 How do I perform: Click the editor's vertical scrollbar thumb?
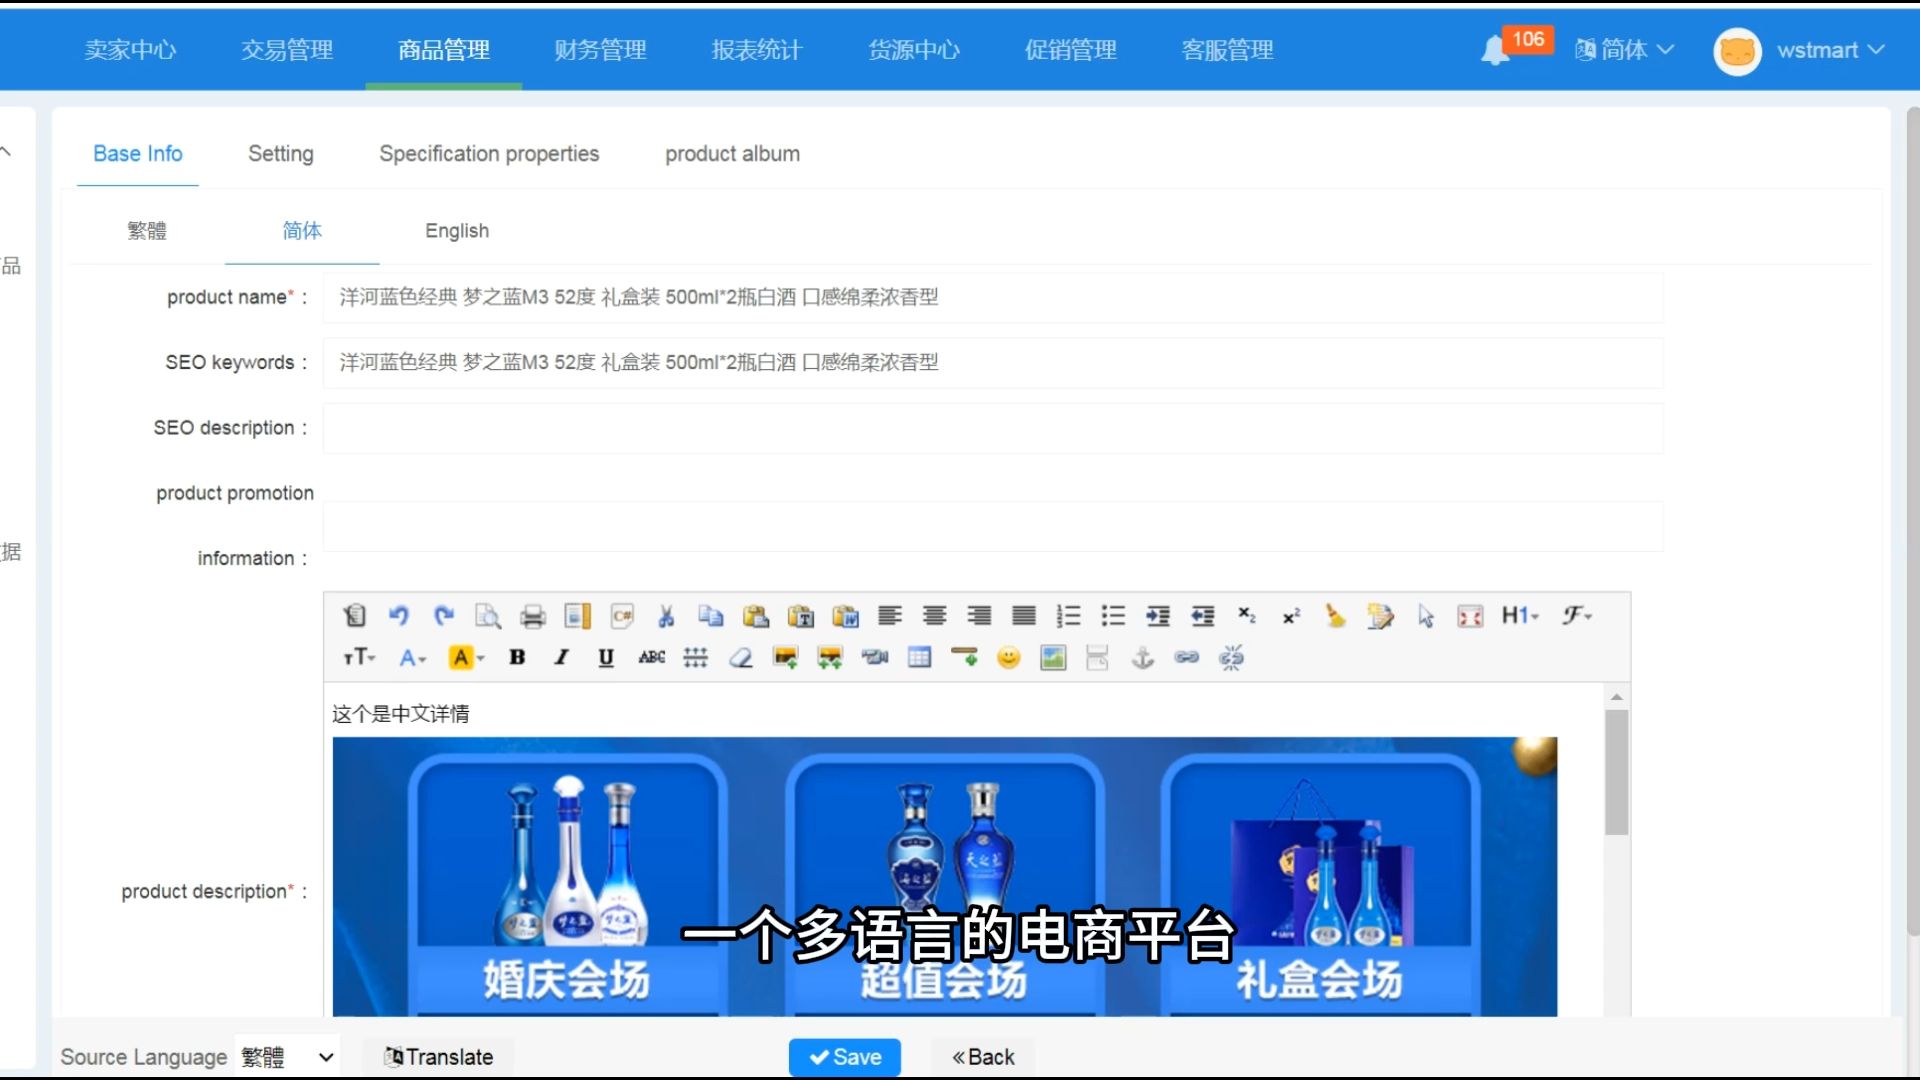pyautogui.click(x=1616, y=772)
